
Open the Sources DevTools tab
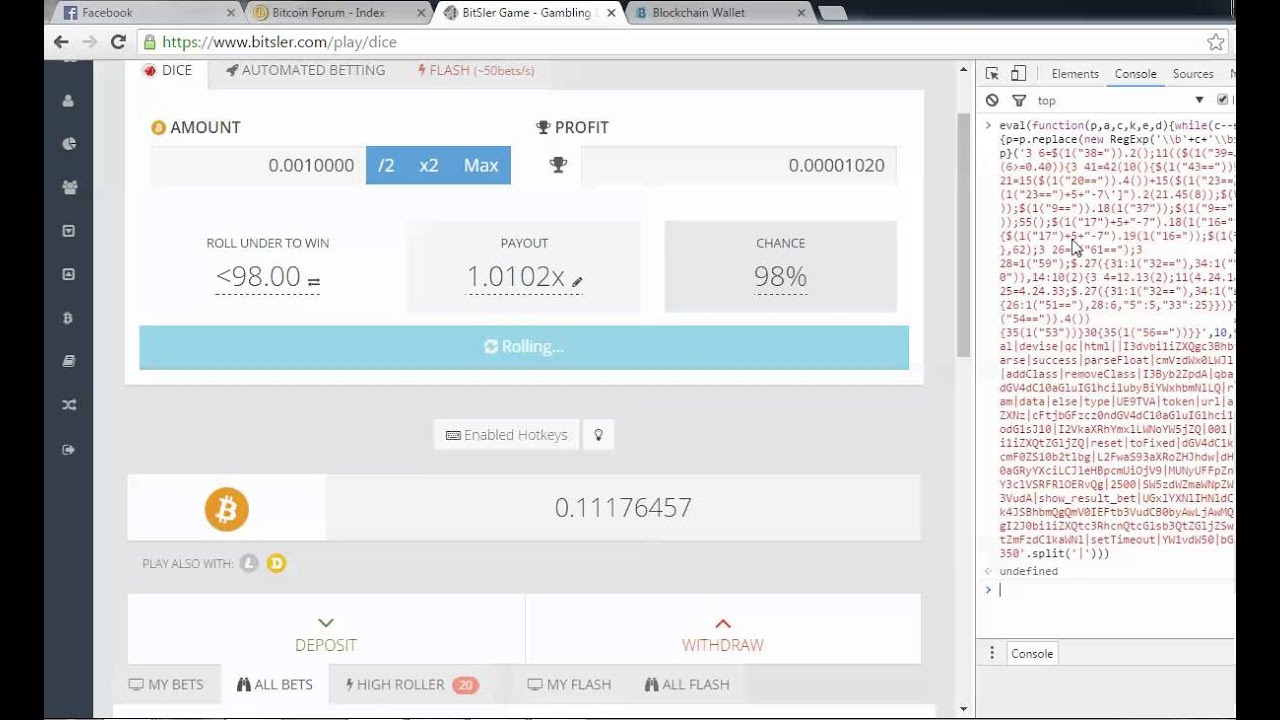pos(1192,74)
